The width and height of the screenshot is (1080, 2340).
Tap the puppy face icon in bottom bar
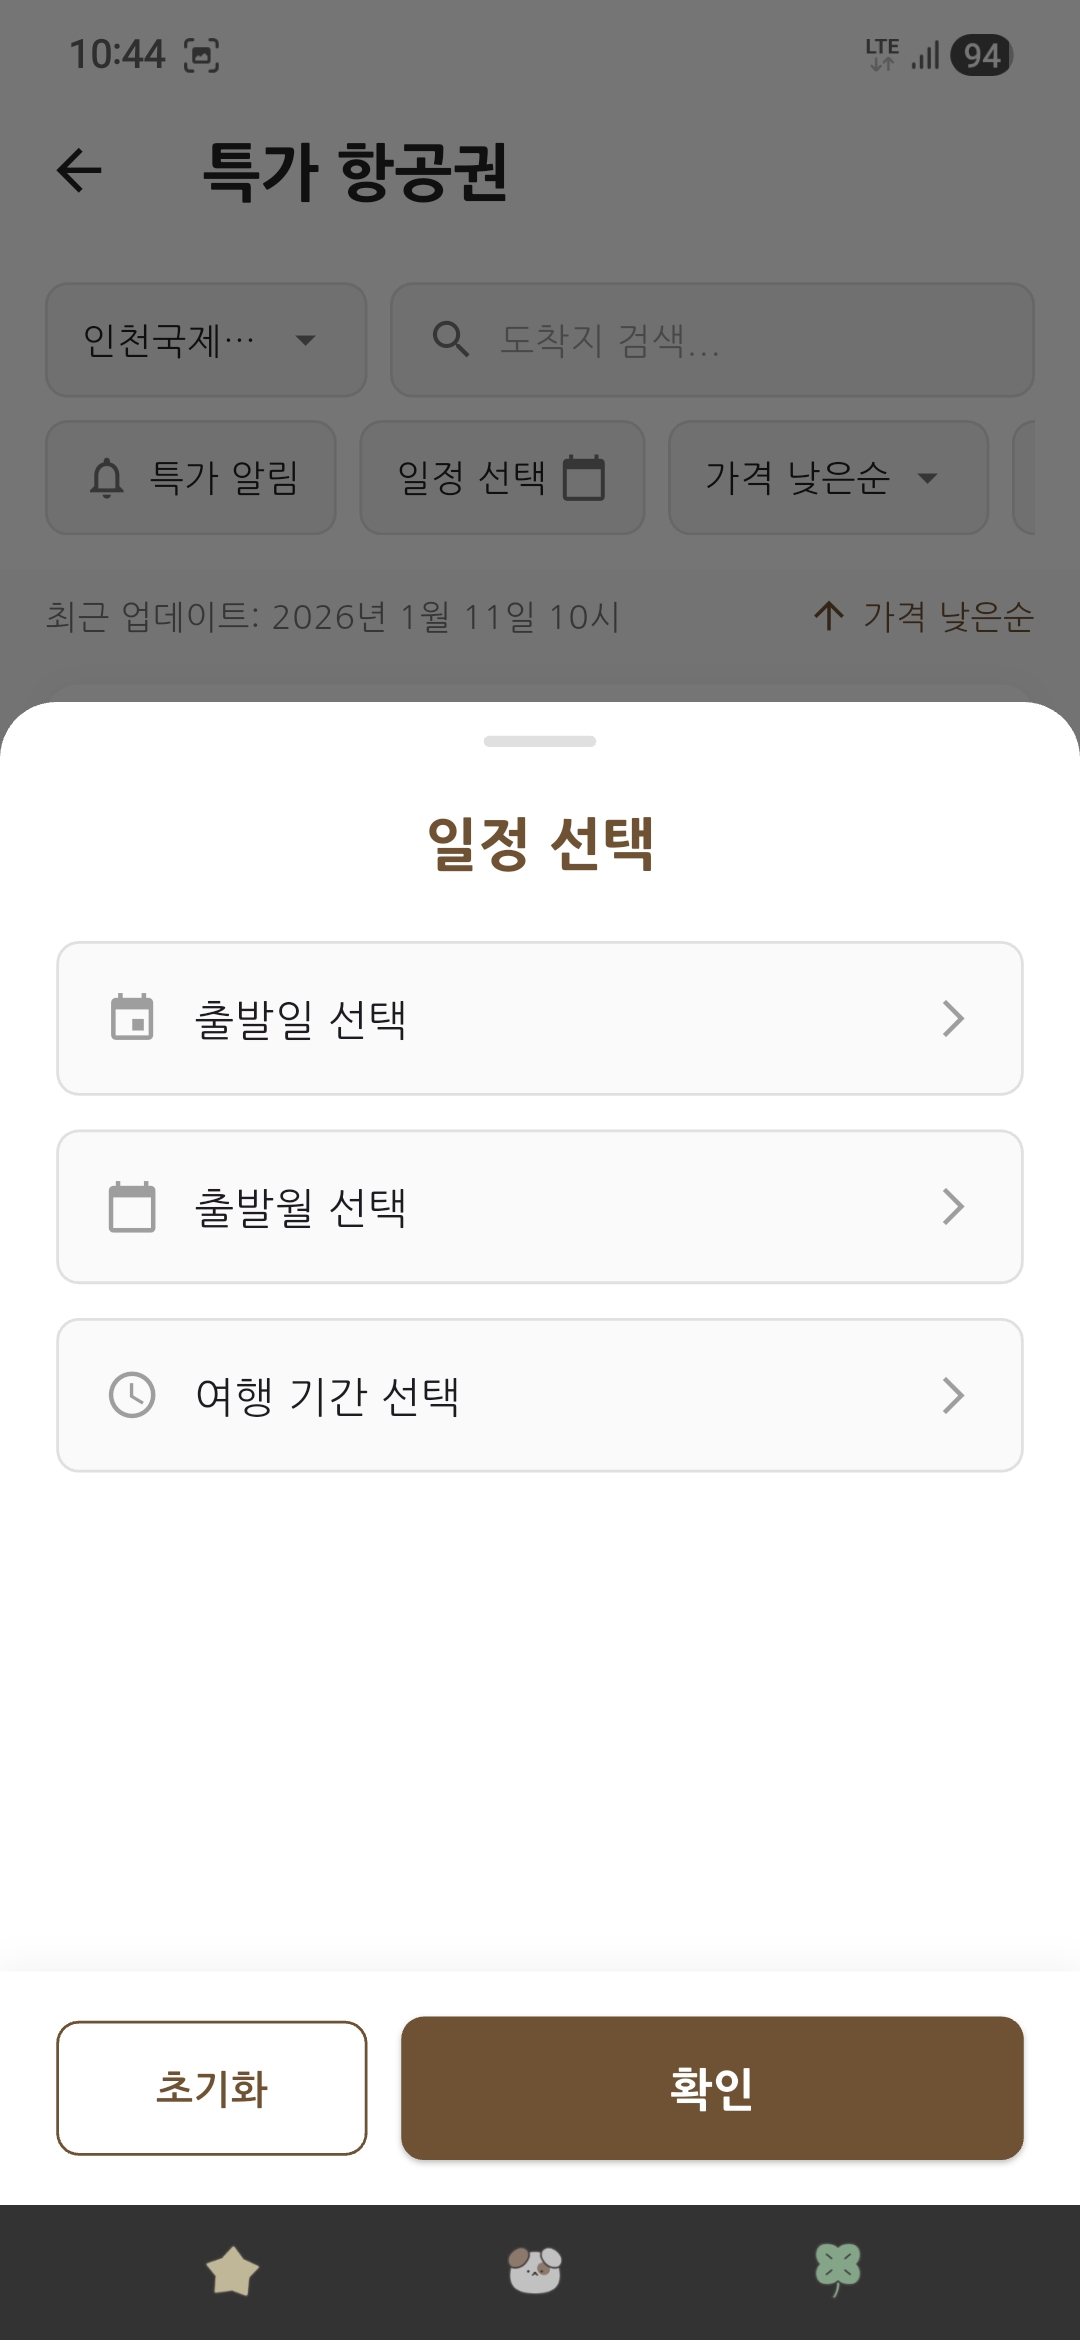535,2270
